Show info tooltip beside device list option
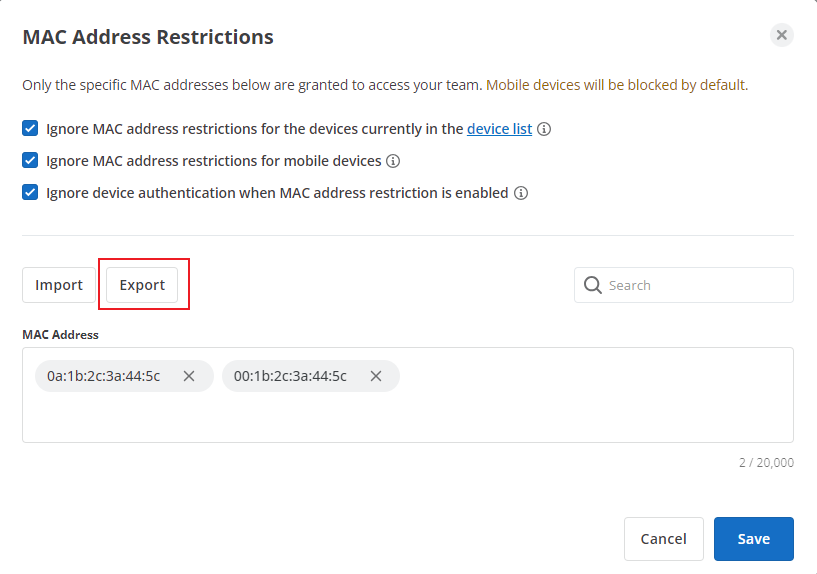This screenshot has height=574, width=817. pos(544,129)
